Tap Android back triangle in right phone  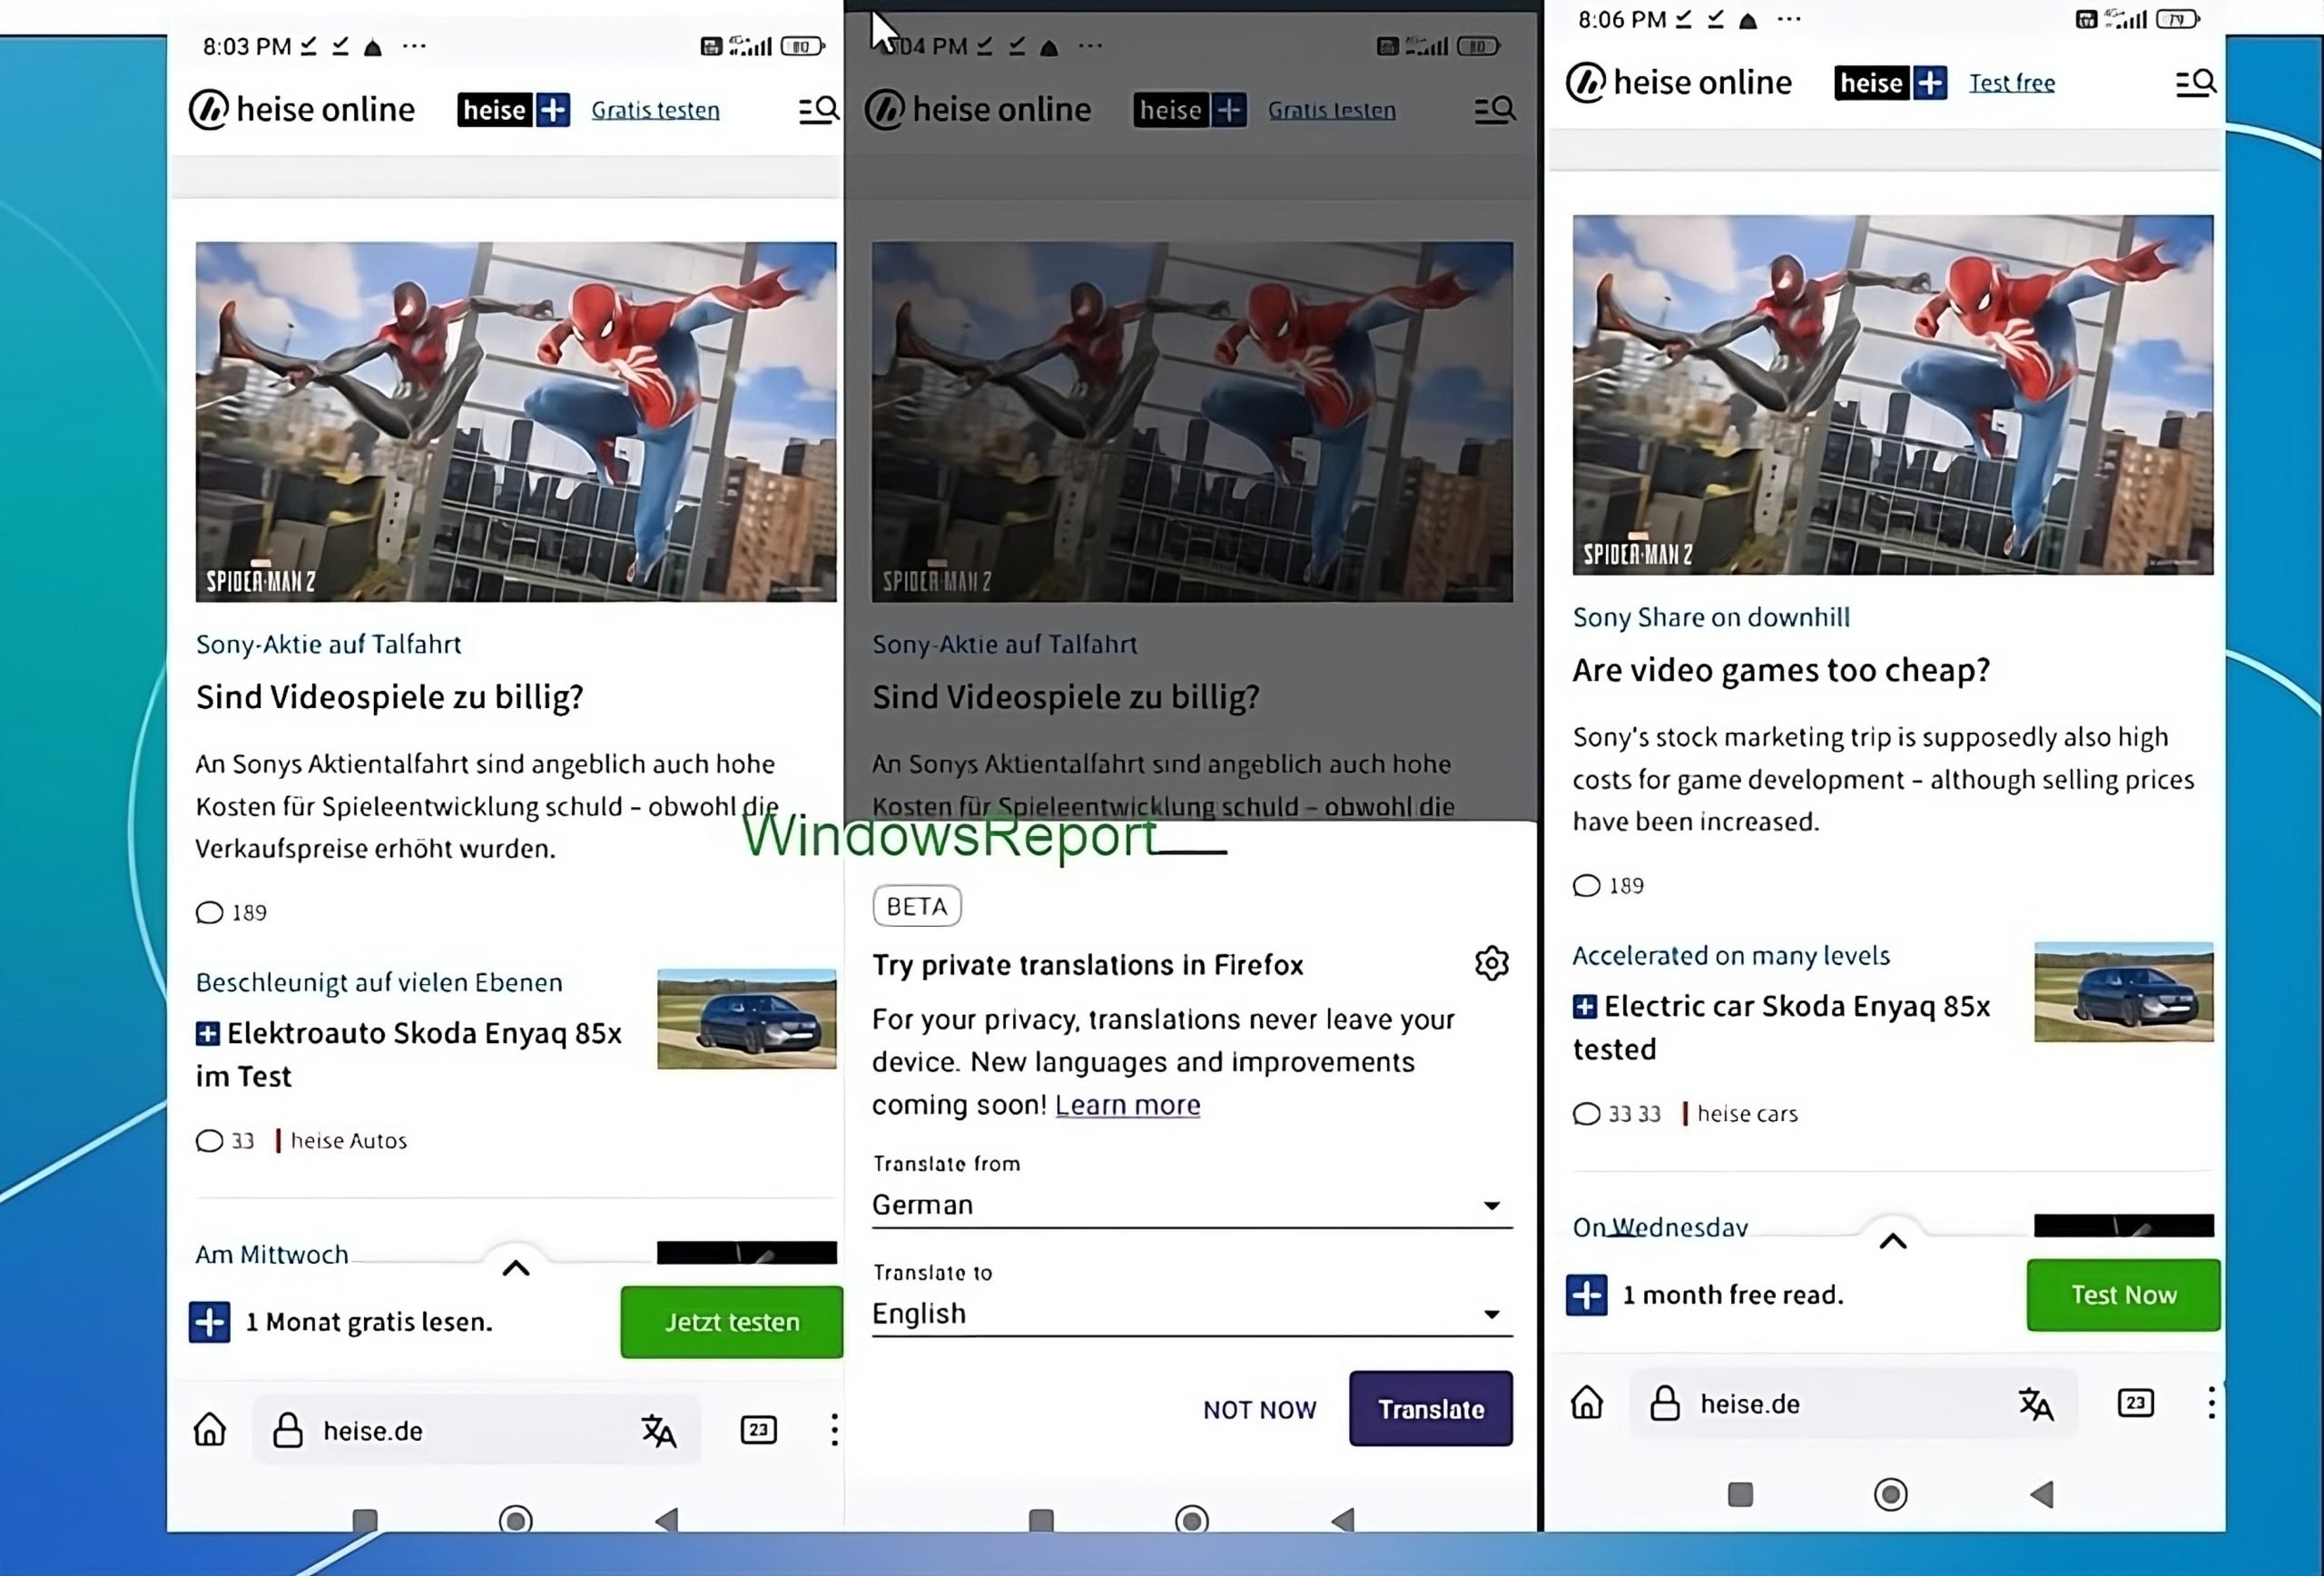pyautogui.click(x=2042, y=1494)
